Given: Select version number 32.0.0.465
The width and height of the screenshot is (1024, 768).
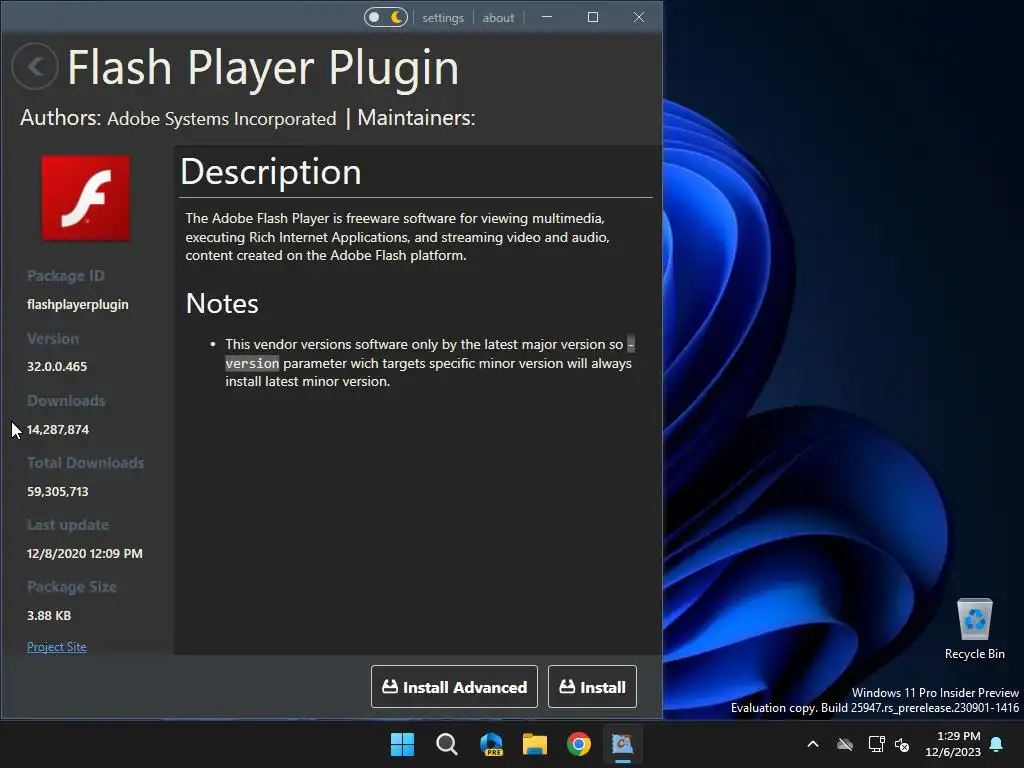Looking at the screenshot, I should [x=57, y=366].
